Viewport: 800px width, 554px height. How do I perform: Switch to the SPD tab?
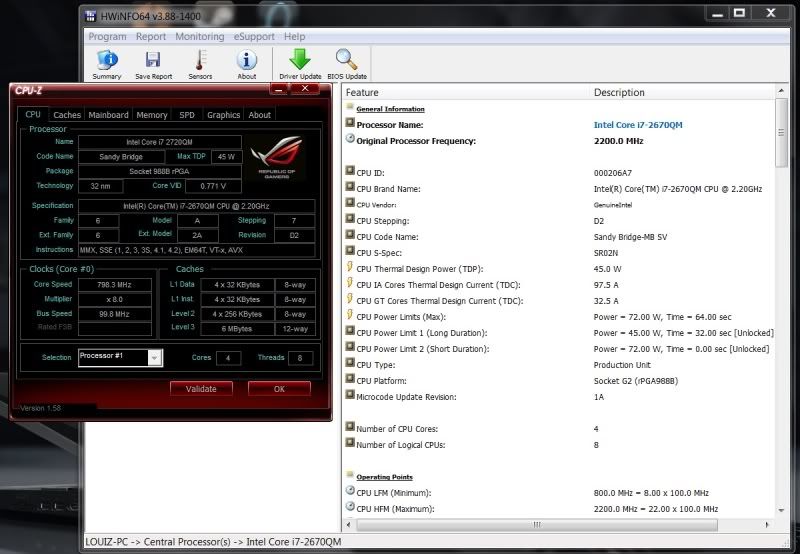click(187, 115)
